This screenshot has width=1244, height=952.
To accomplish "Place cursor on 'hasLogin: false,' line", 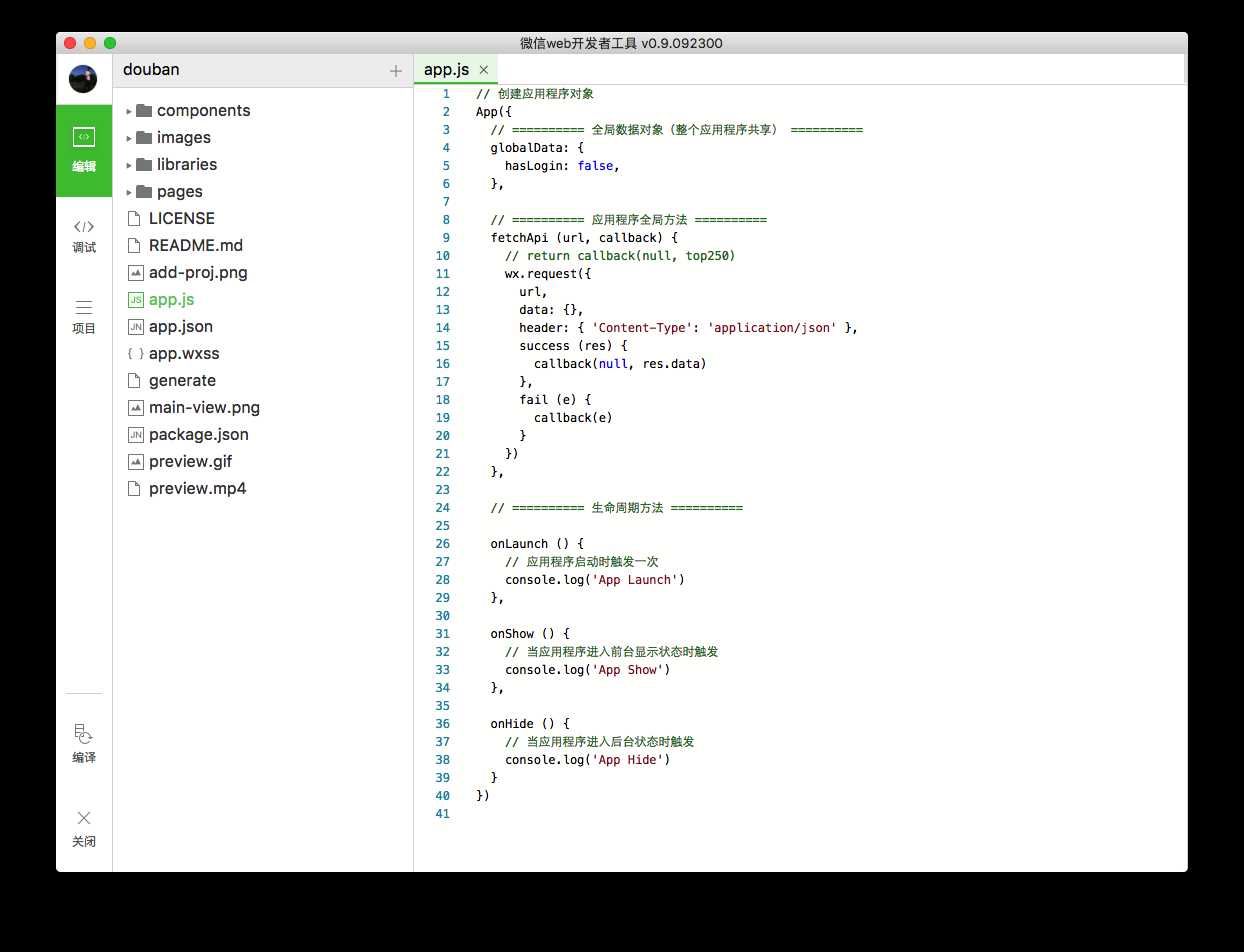I will coord(562,166).
